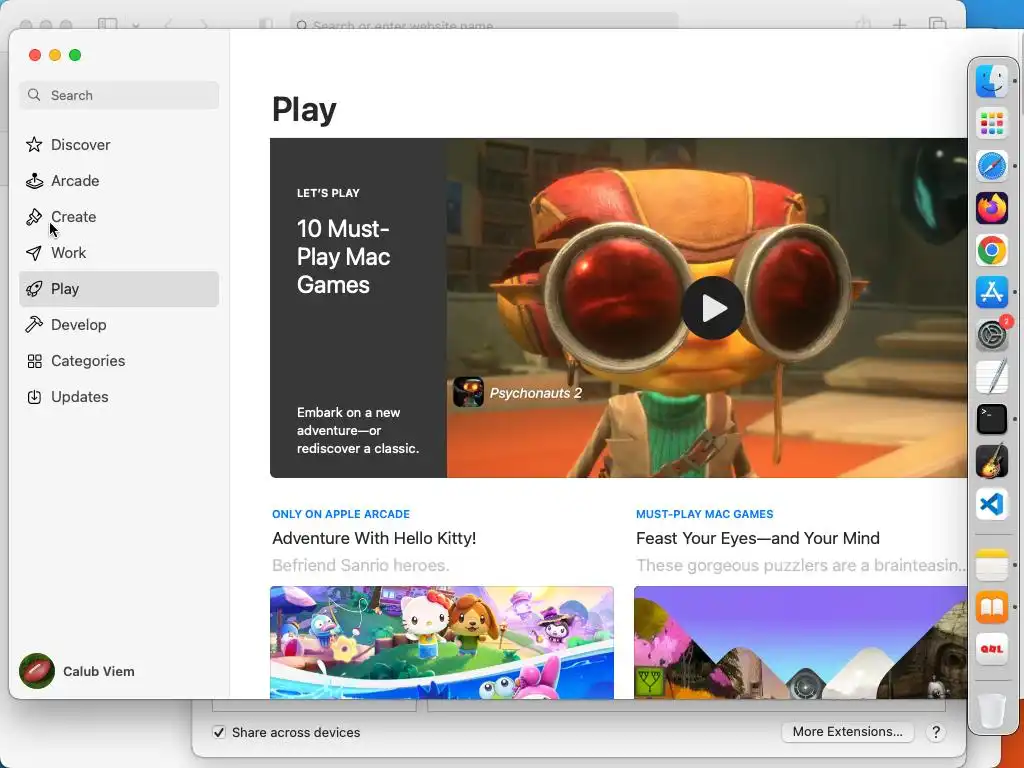Open Calub Viem account name
Screen dimensions: 1024x768
click(99, 671)
